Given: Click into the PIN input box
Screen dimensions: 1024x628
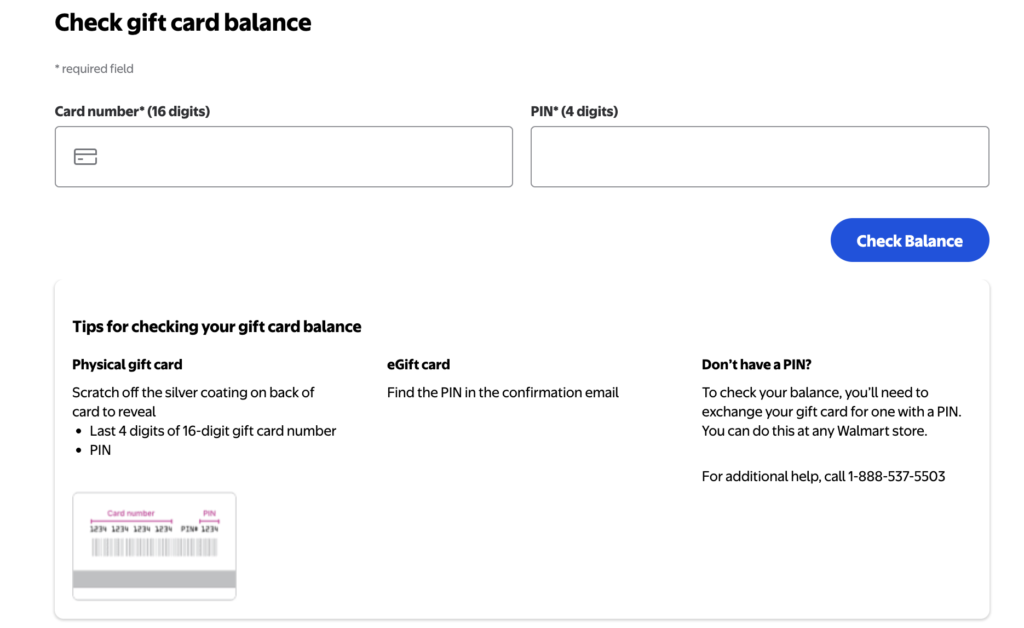Looking at the screenshot, I should (x=759, y=157).
